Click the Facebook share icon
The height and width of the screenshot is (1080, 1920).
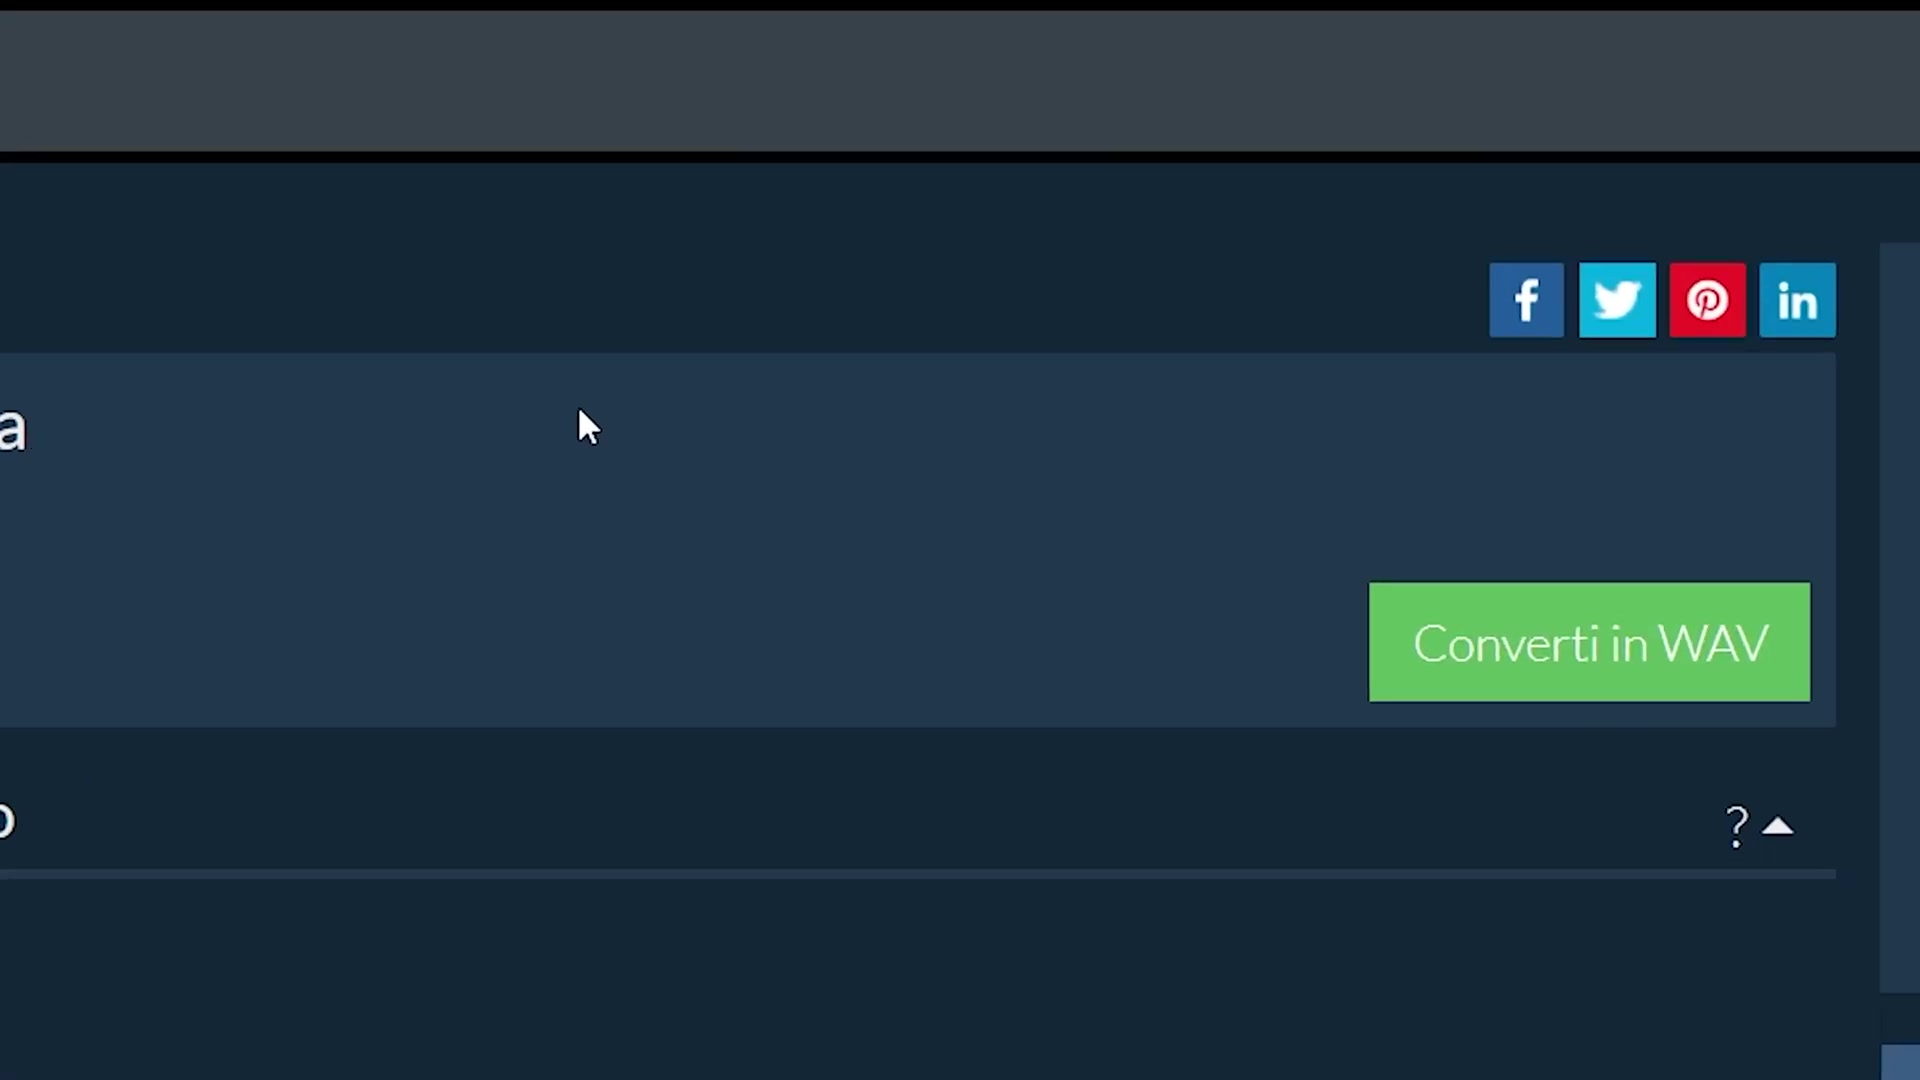[x=1526, y=300]
